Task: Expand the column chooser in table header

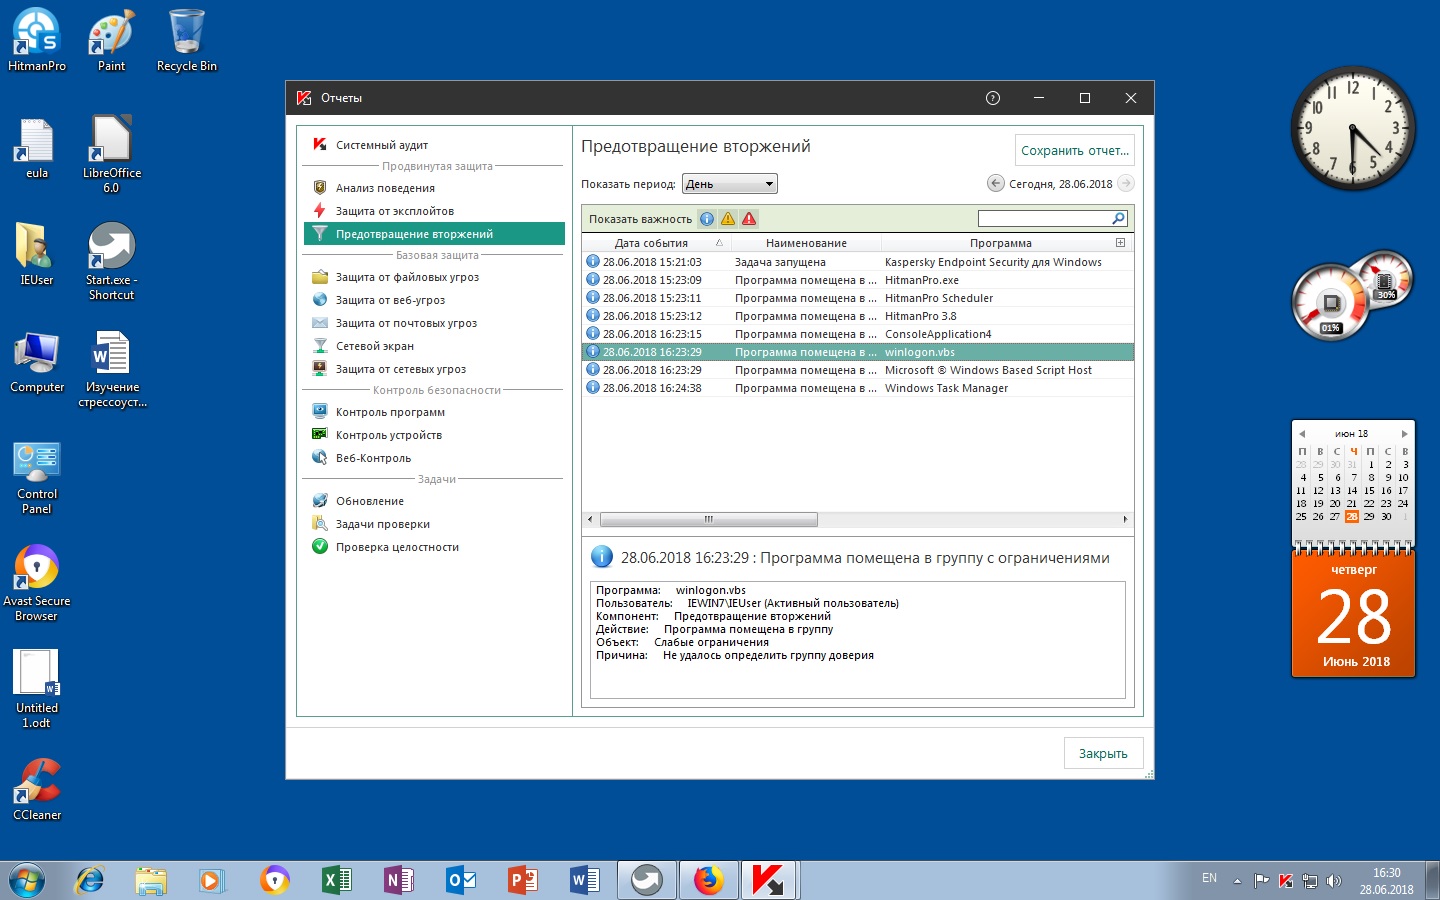Action: pyautogui.click(x=1120, y=243)
